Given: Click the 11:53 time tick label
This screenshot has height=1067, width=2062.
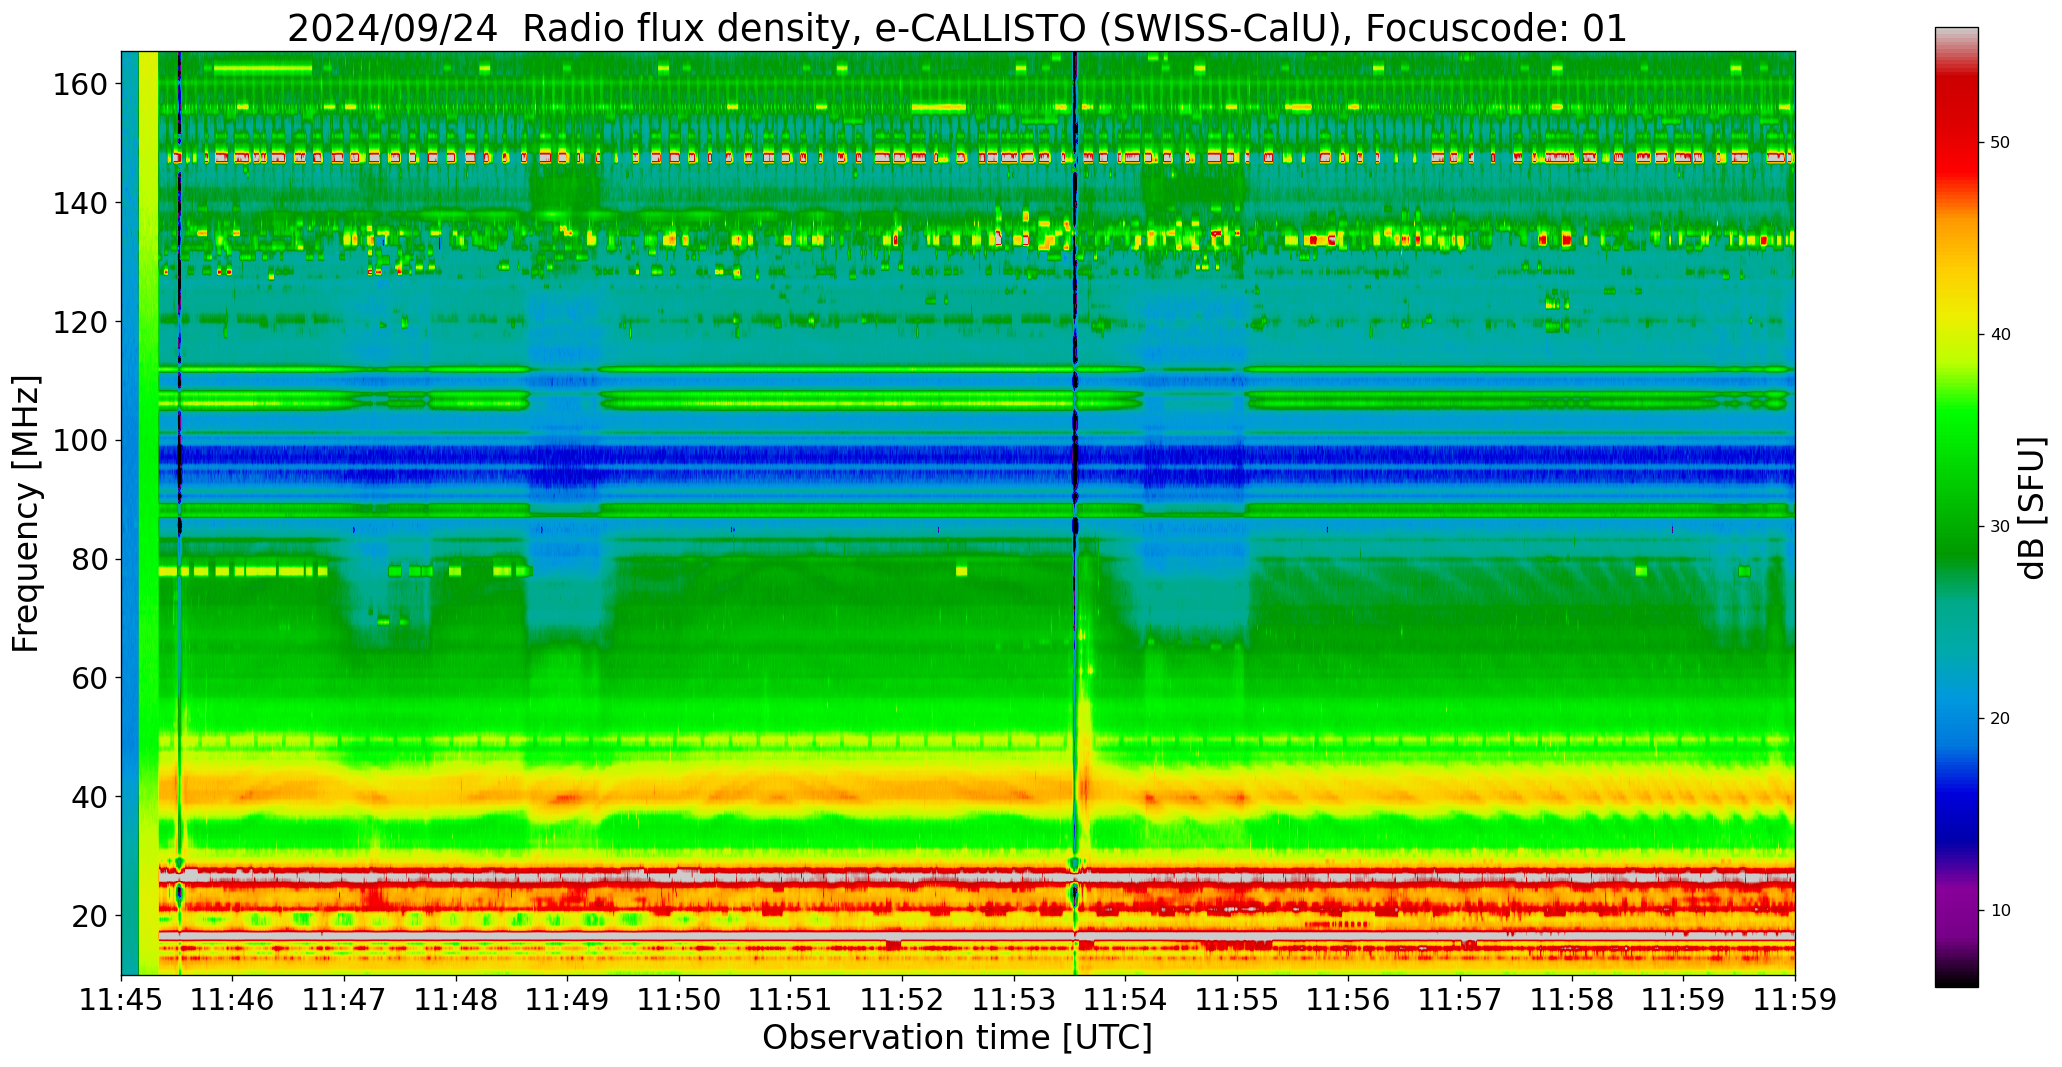Looking at the screenshot, I should (x=1014, y=1000).
